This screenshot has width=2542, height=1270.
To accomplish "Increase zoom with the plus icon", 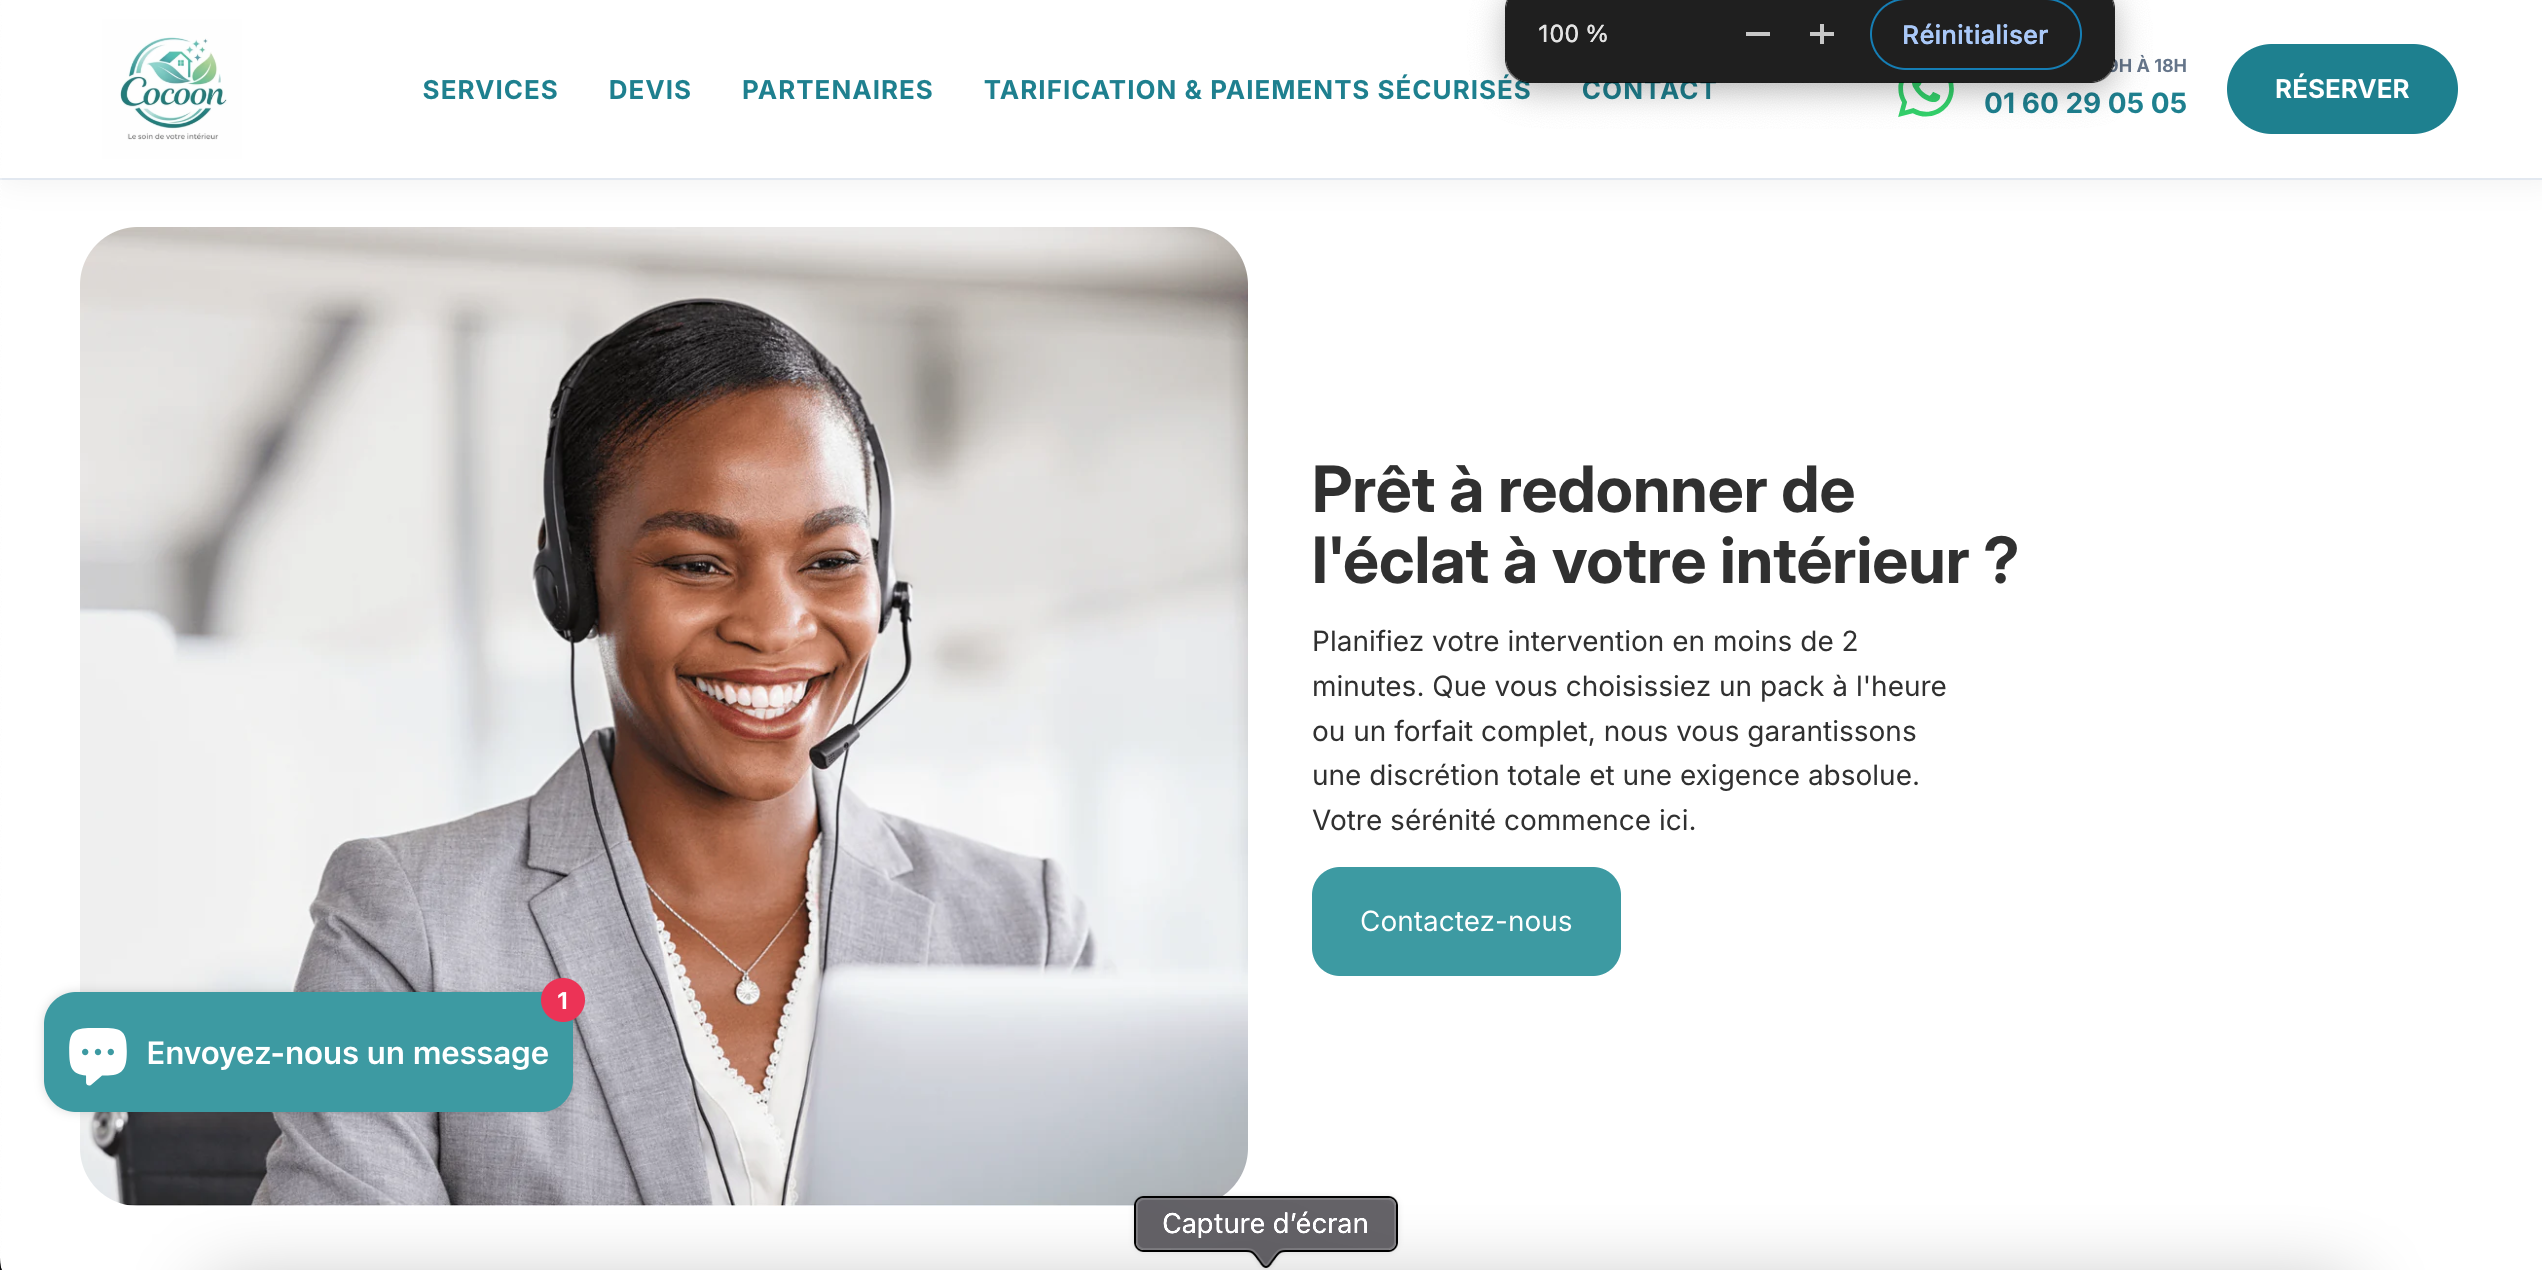I will pos(1822,35).
